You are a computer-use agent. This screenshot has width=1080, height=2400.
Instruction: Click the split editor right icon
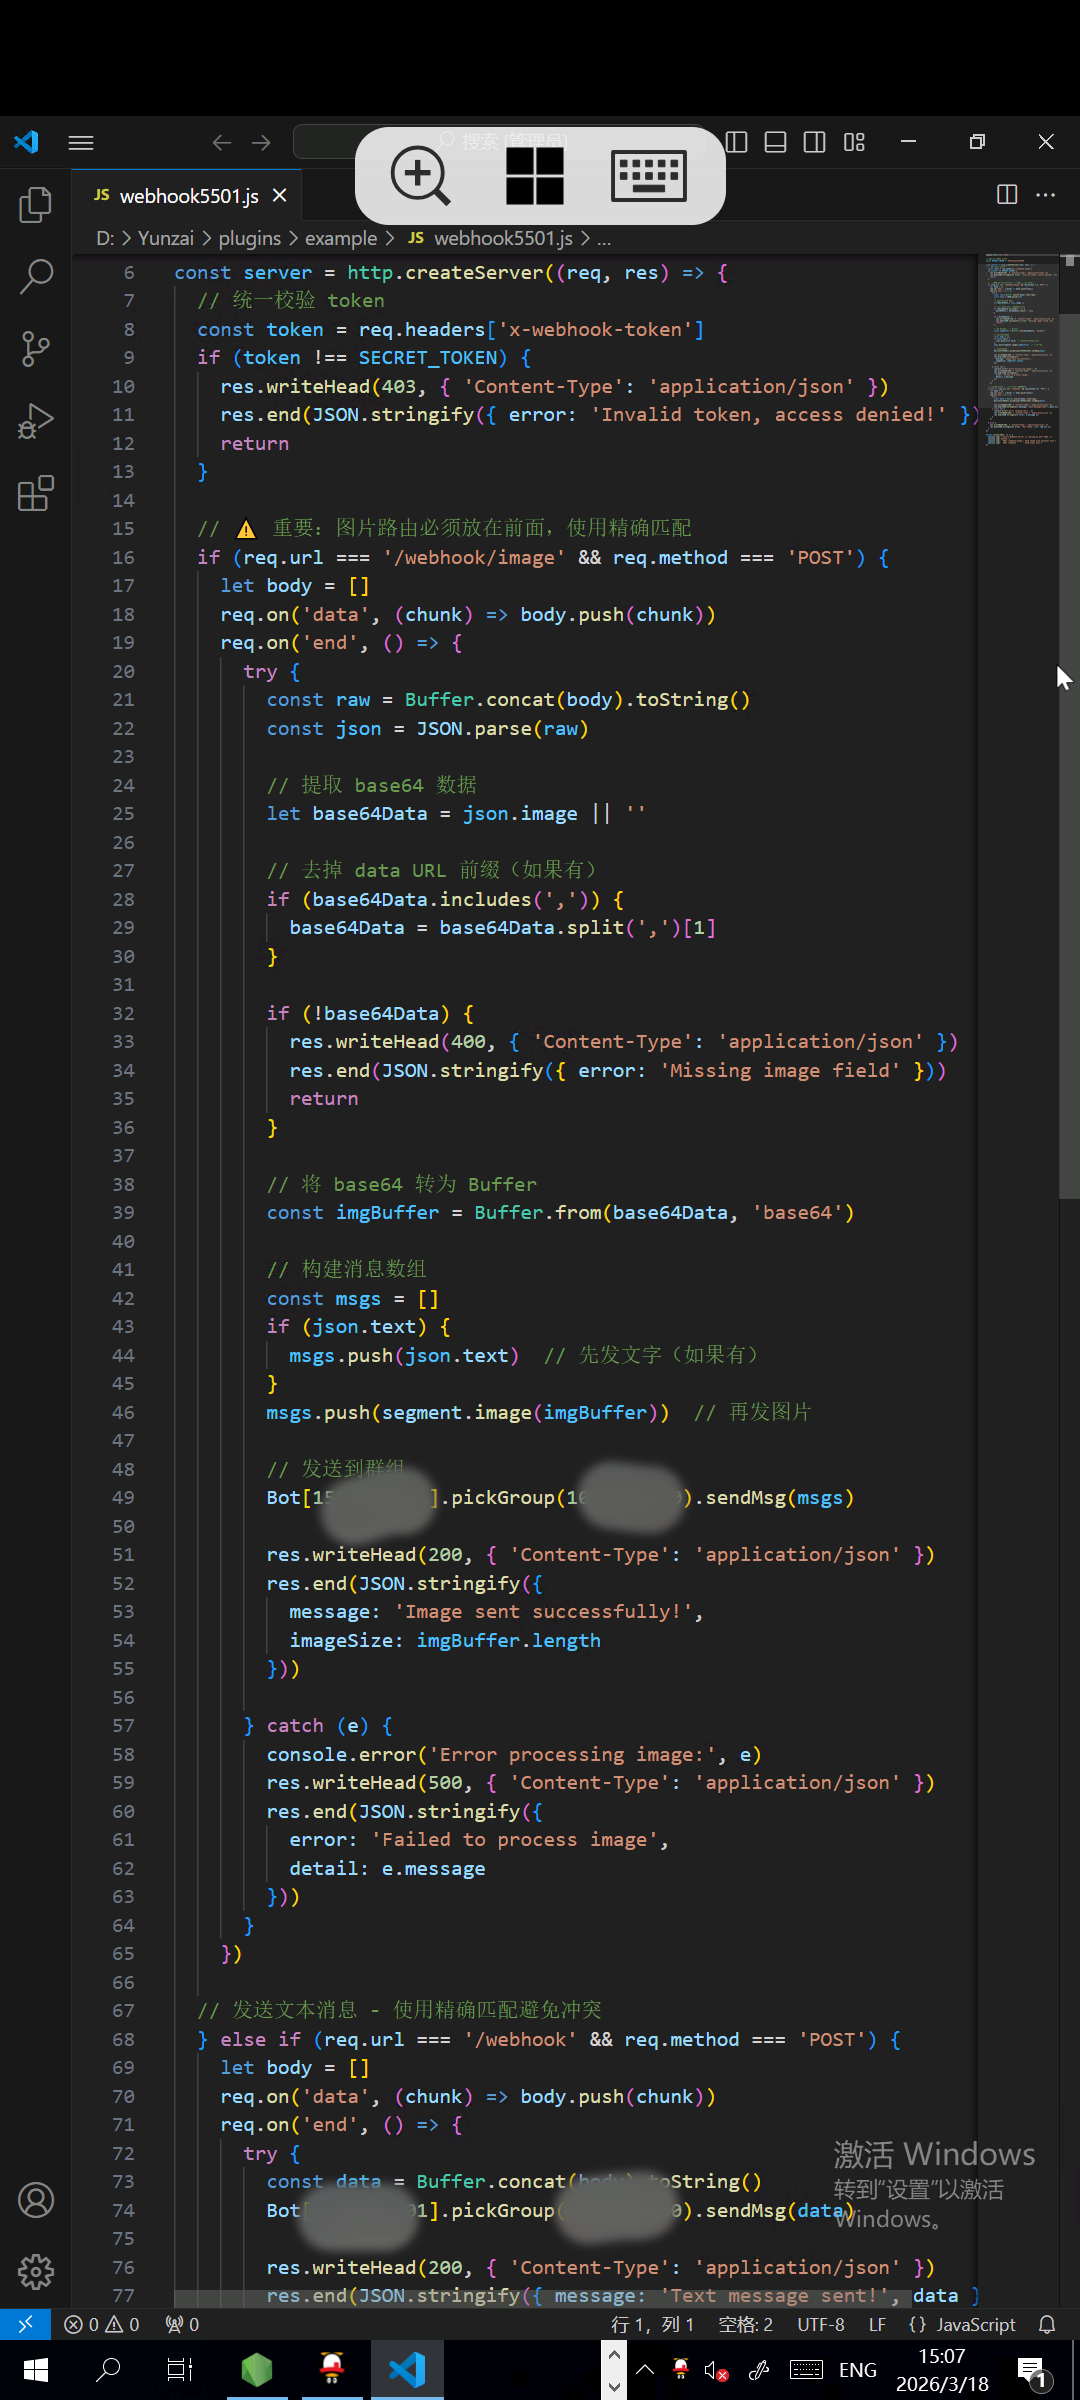pos(1007,195)
